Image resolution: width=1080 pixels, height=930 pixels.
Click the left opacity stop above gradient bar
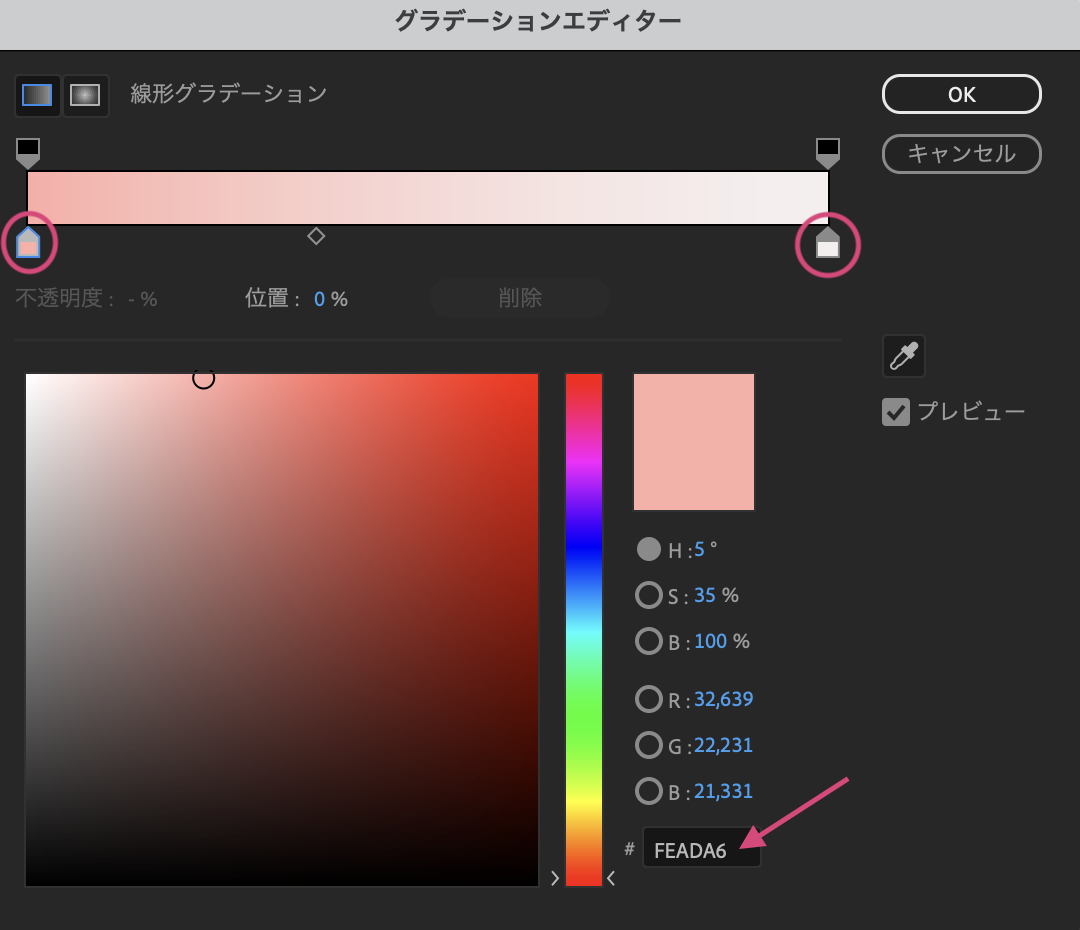point(27,150)
